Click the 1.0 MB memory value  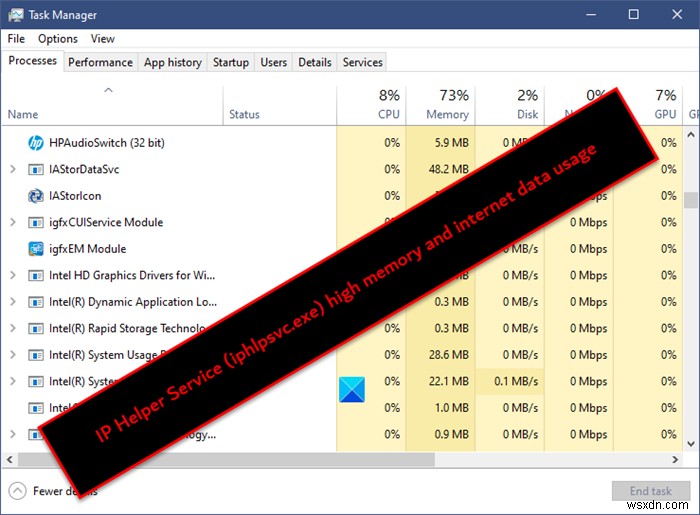[x=451, y=408]
